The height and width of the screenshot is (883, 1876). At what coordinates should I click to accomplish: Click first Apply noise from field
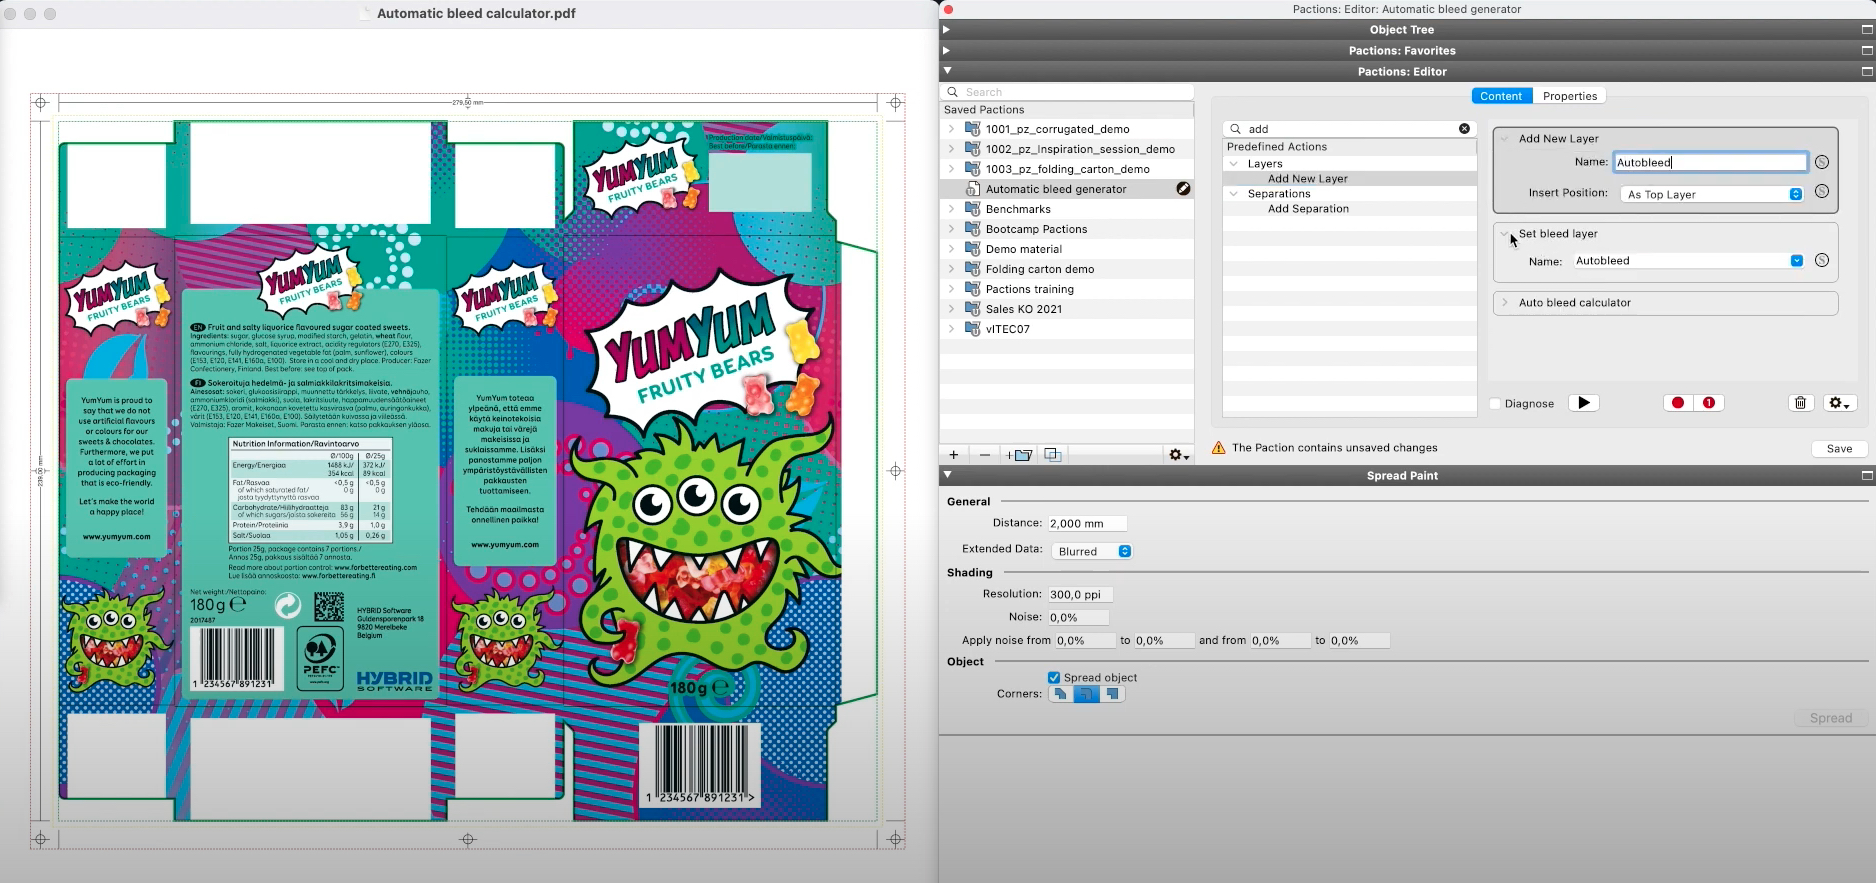1085,640
